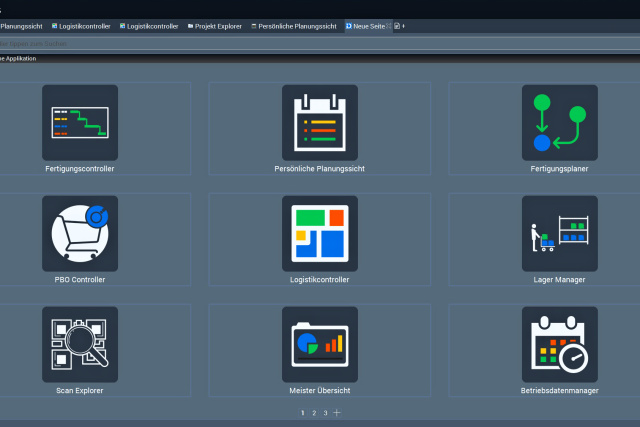640x427 pixels.
Task: Switch to the Projekt Explorer tab
Action: [x=218, y=26]
